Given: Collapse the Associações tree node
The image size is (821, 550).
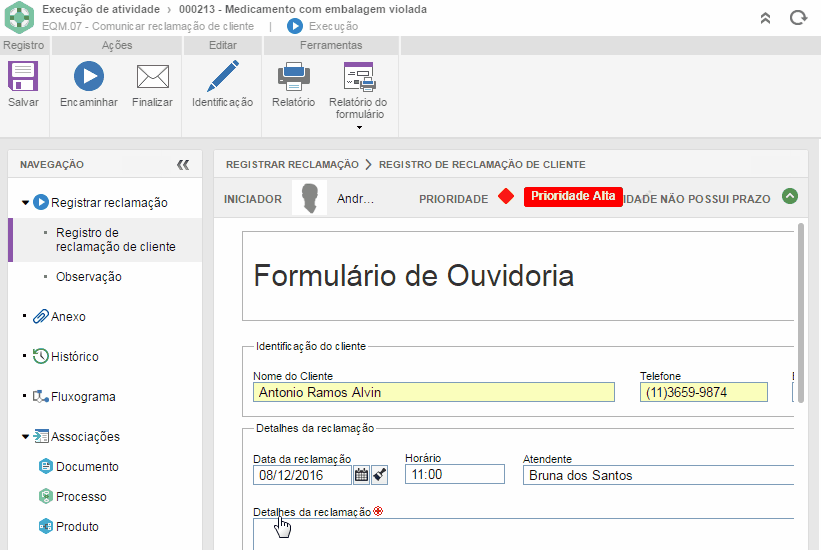Looking at the screenshot, I should pyautogui.click(x=25, y=437).
